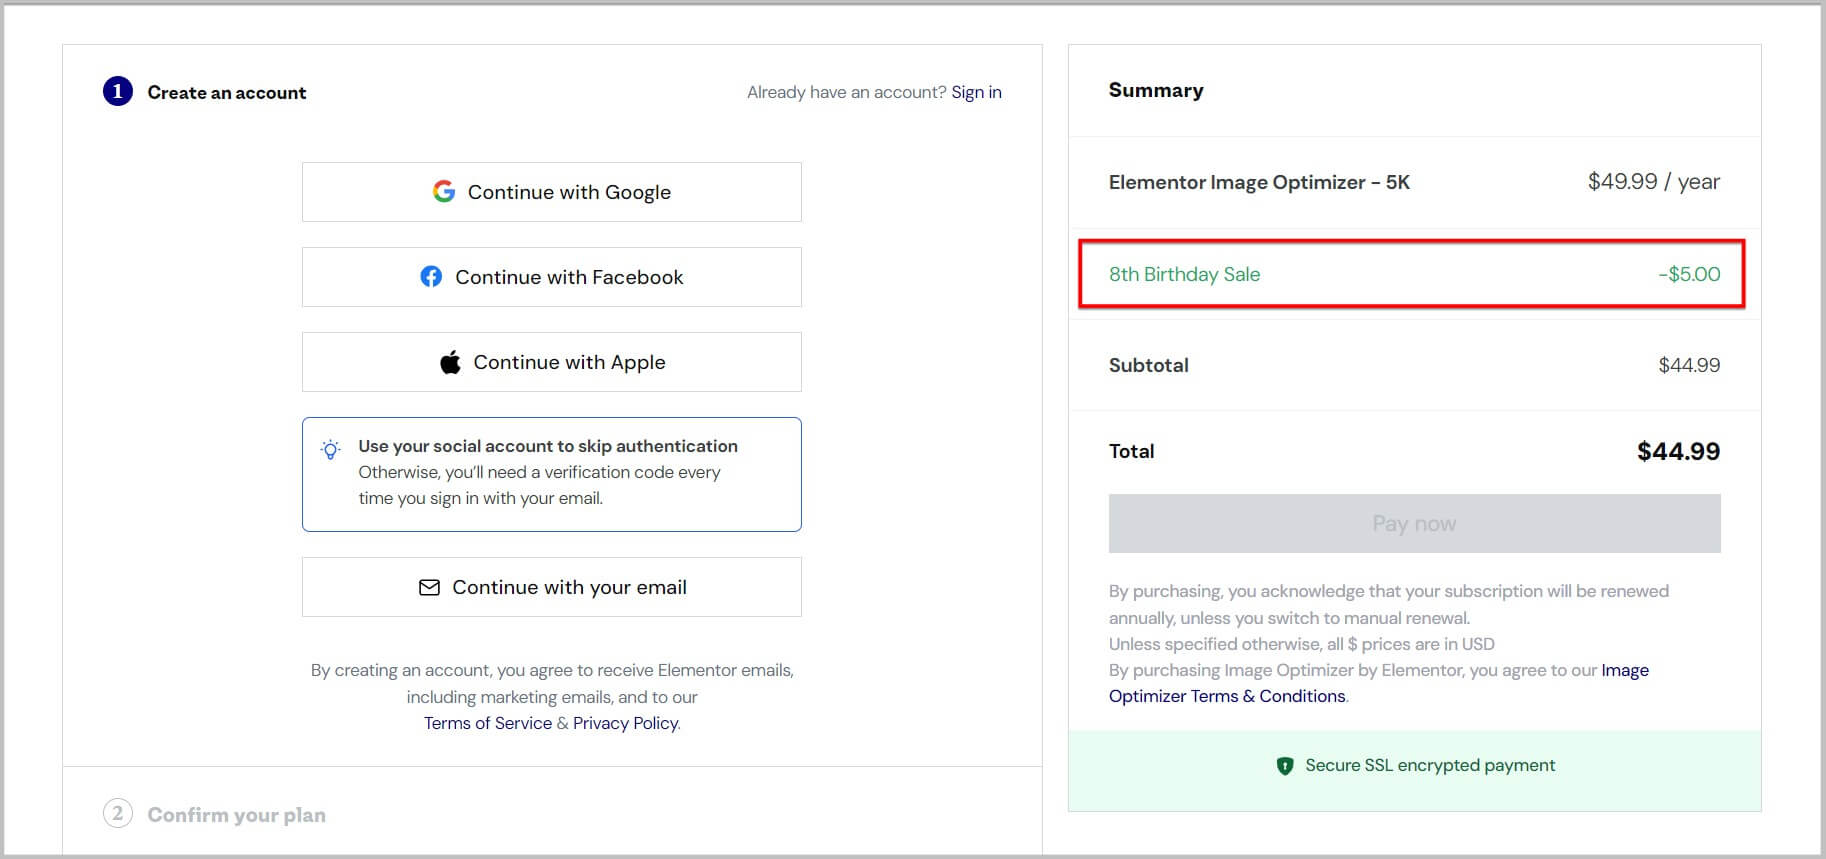Image resolution: width=1826 pixels, height=859 pixels.
Task: Continue with Google button
Action: point(552,192)
